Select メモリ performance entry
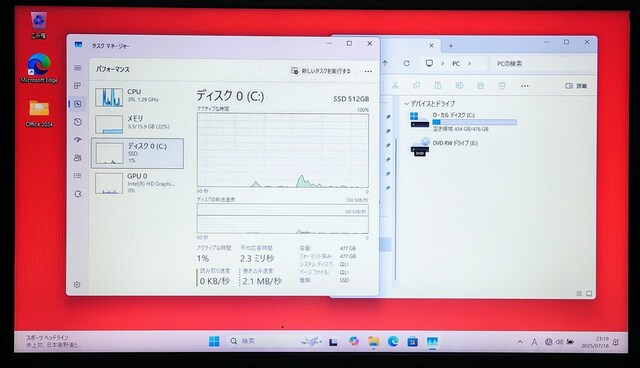Screen dimensions: 640x368 click(138, 124)
